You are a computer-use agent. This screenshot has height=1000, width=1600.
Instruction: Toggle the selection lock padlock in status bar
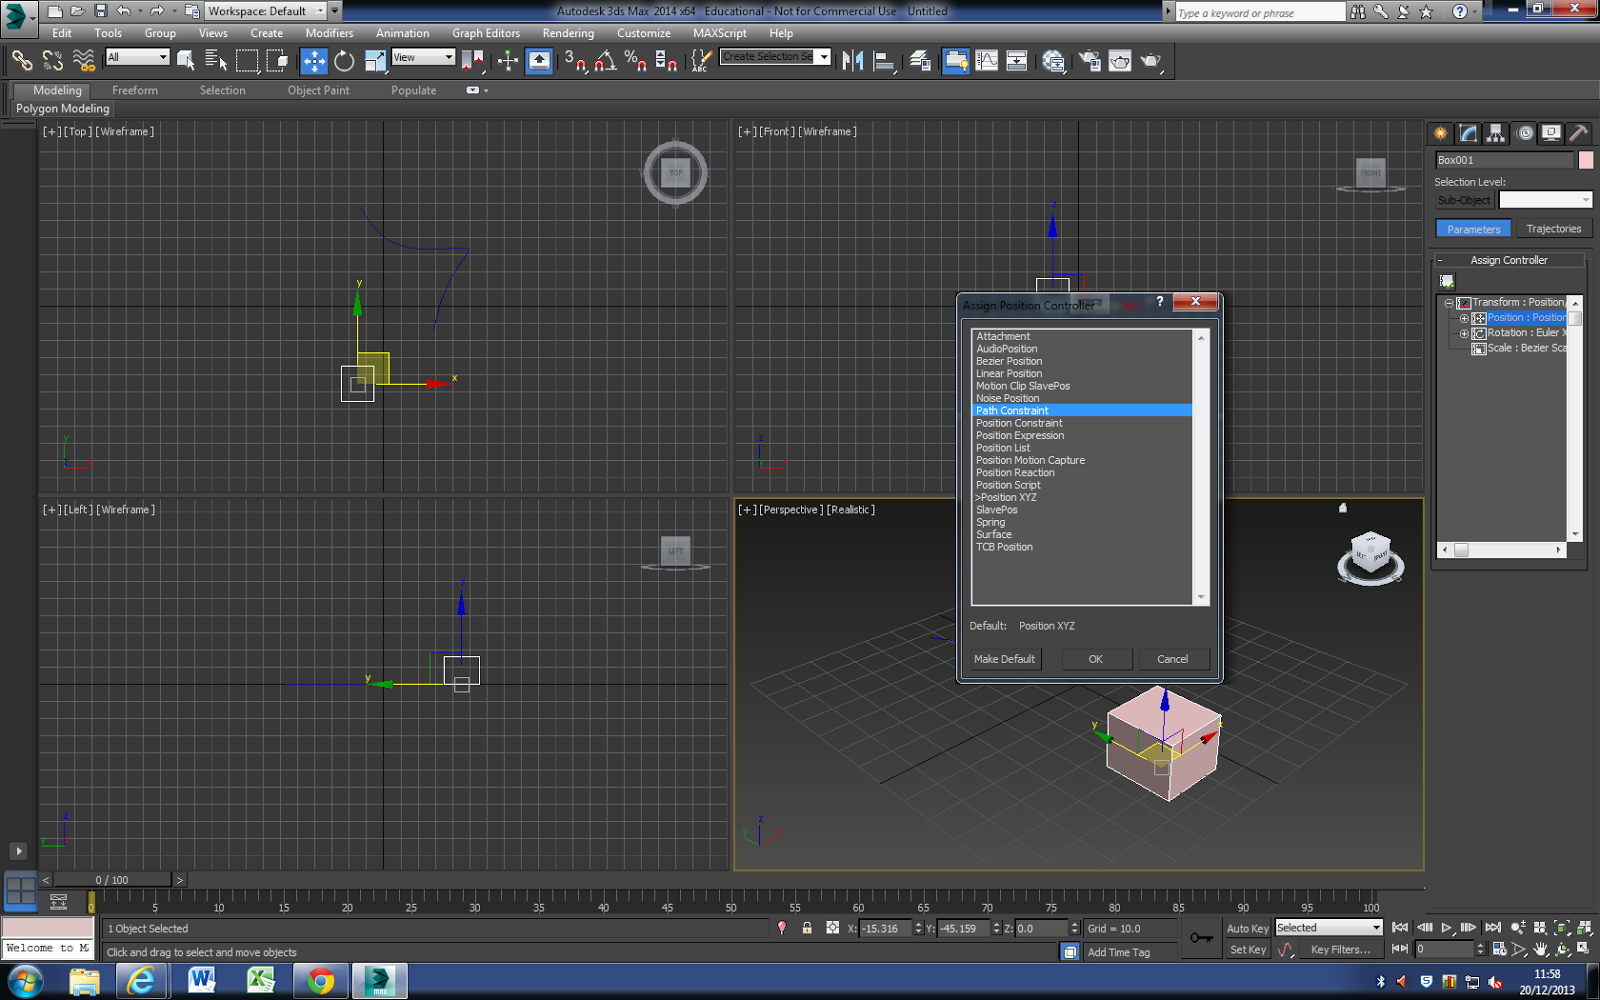[807, 928]
